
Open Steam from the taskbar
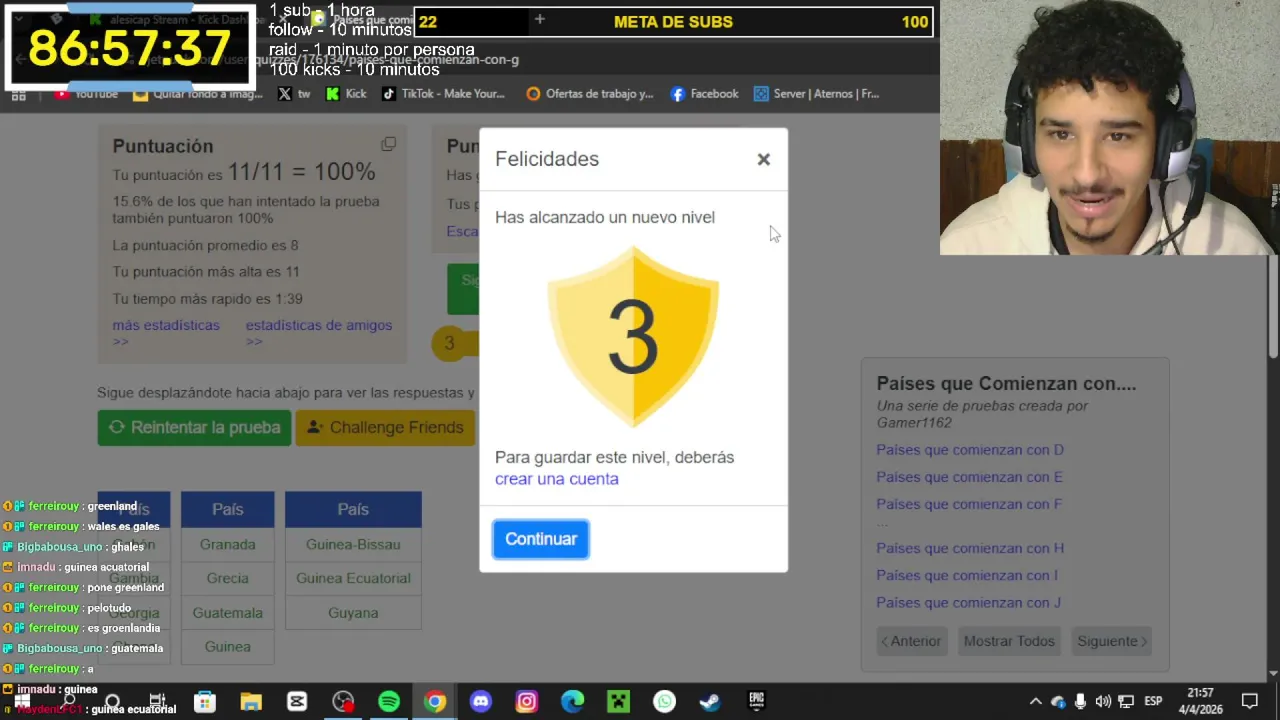[711, 702]
